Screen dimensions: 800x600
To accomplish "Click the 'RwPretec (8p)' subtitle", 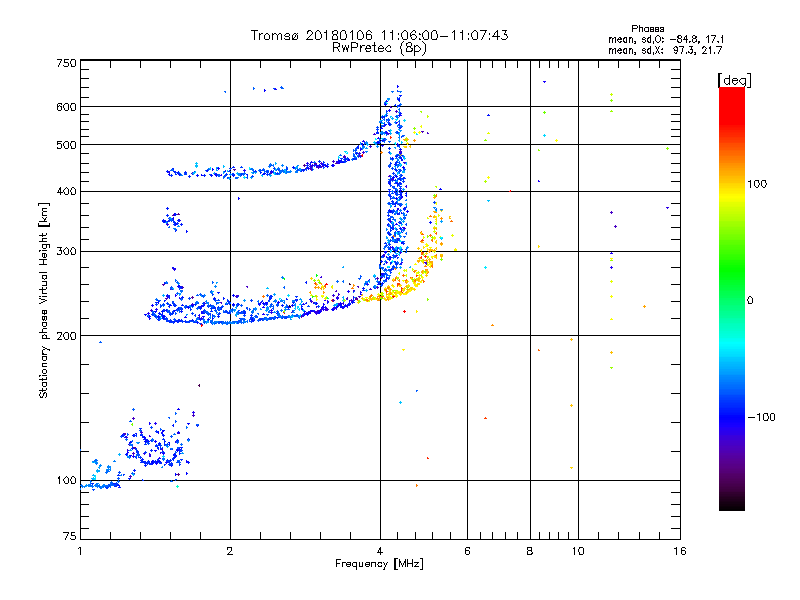I will [x=380, y=48].
